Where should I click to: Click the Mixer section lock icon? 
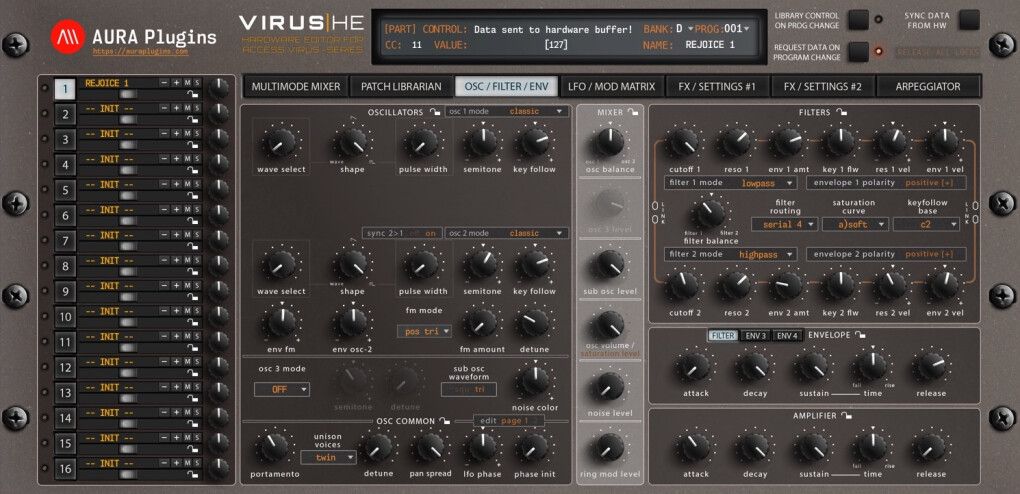point(634,113)
